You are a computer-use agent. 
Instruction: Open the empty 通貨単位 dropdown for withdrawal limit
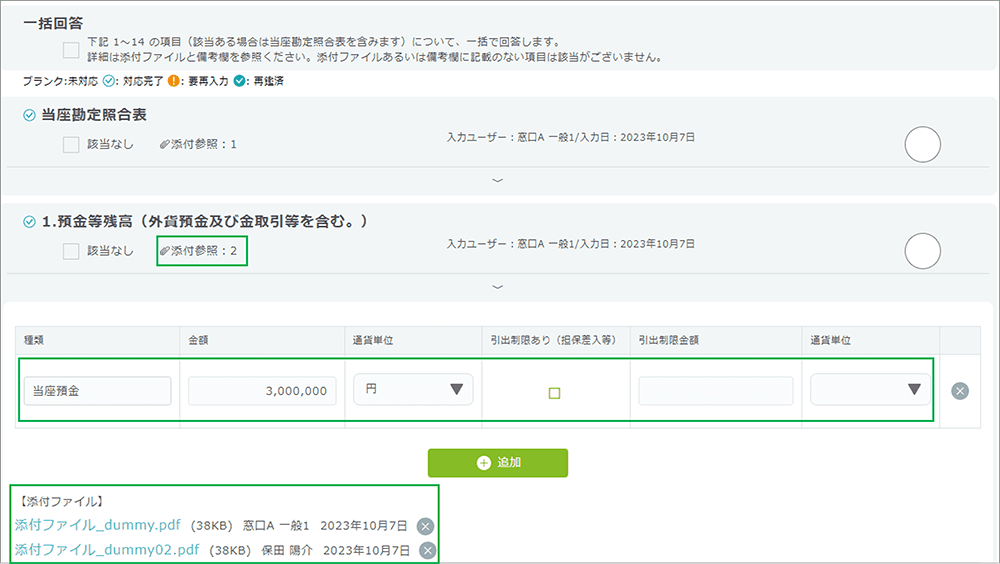pos(870,390)
